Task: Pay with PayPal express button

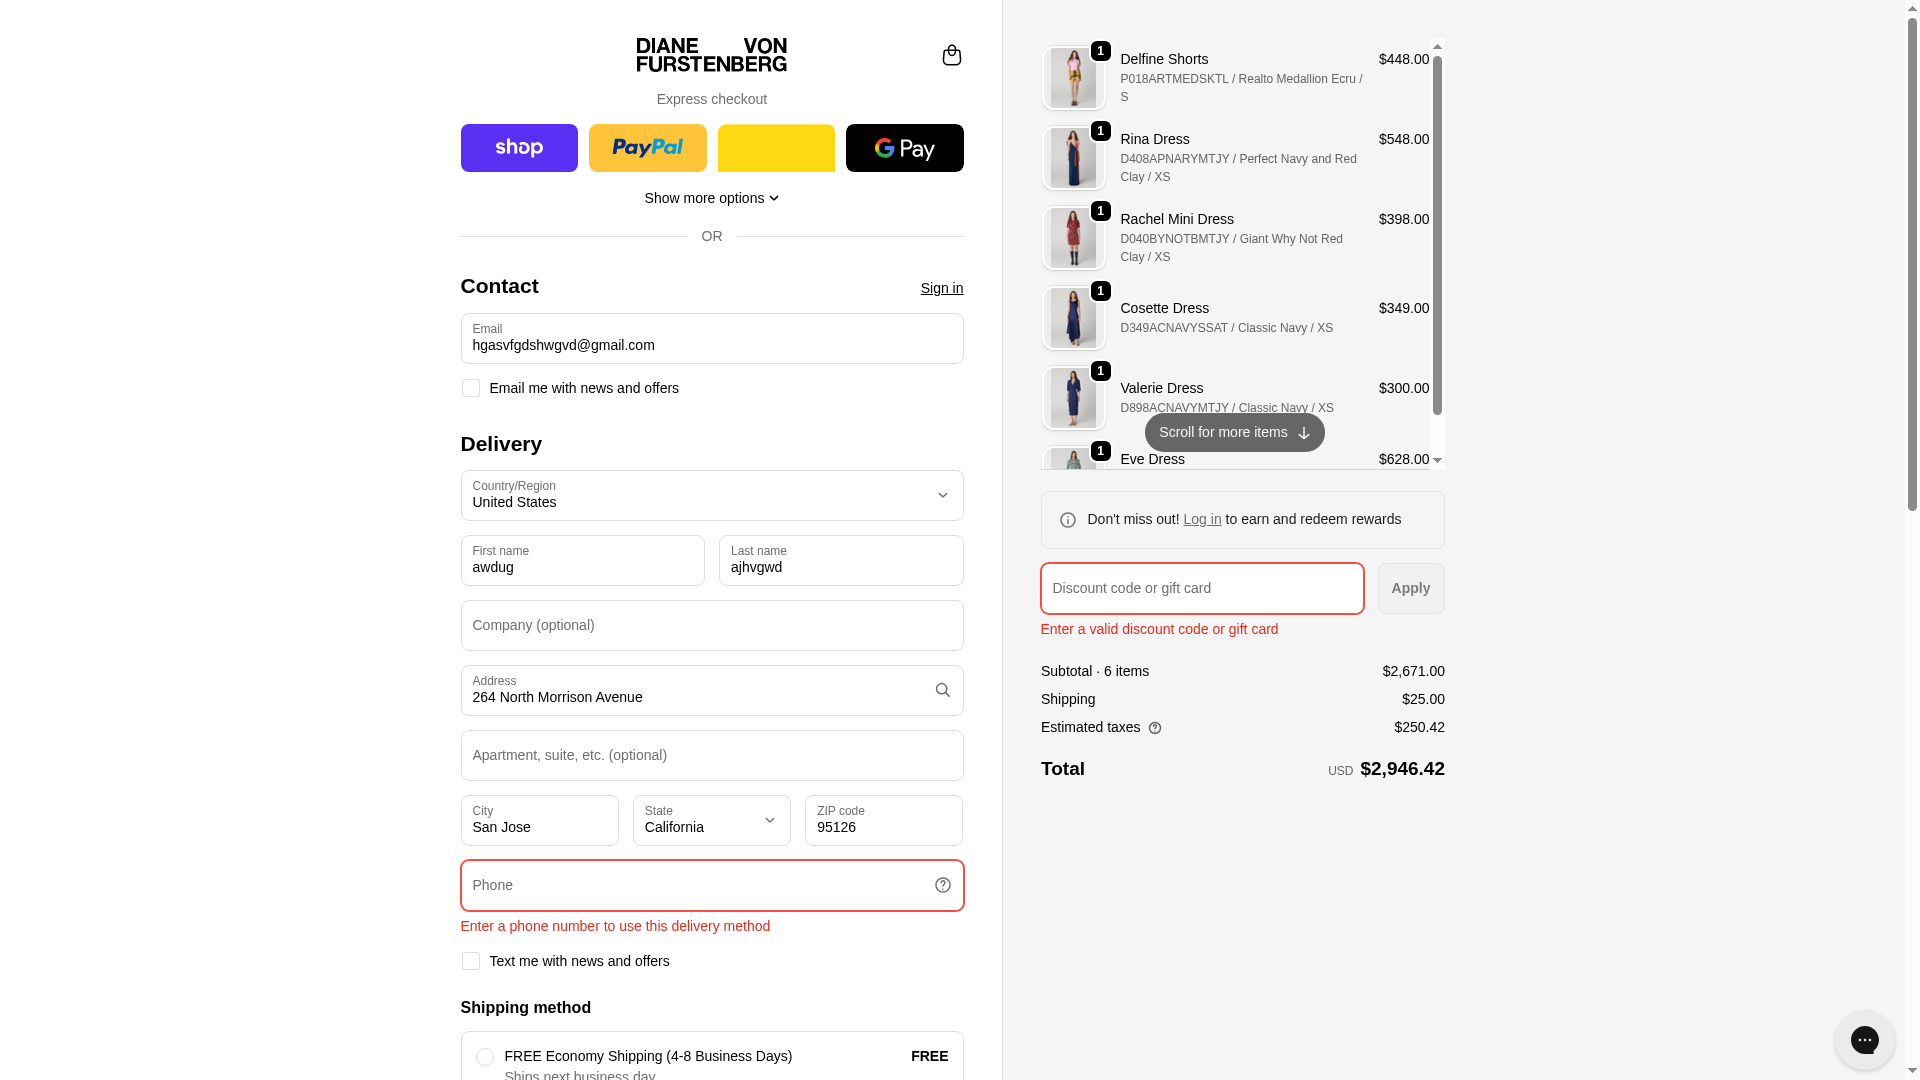Action: pyautogui.click(x=647, y=148)
